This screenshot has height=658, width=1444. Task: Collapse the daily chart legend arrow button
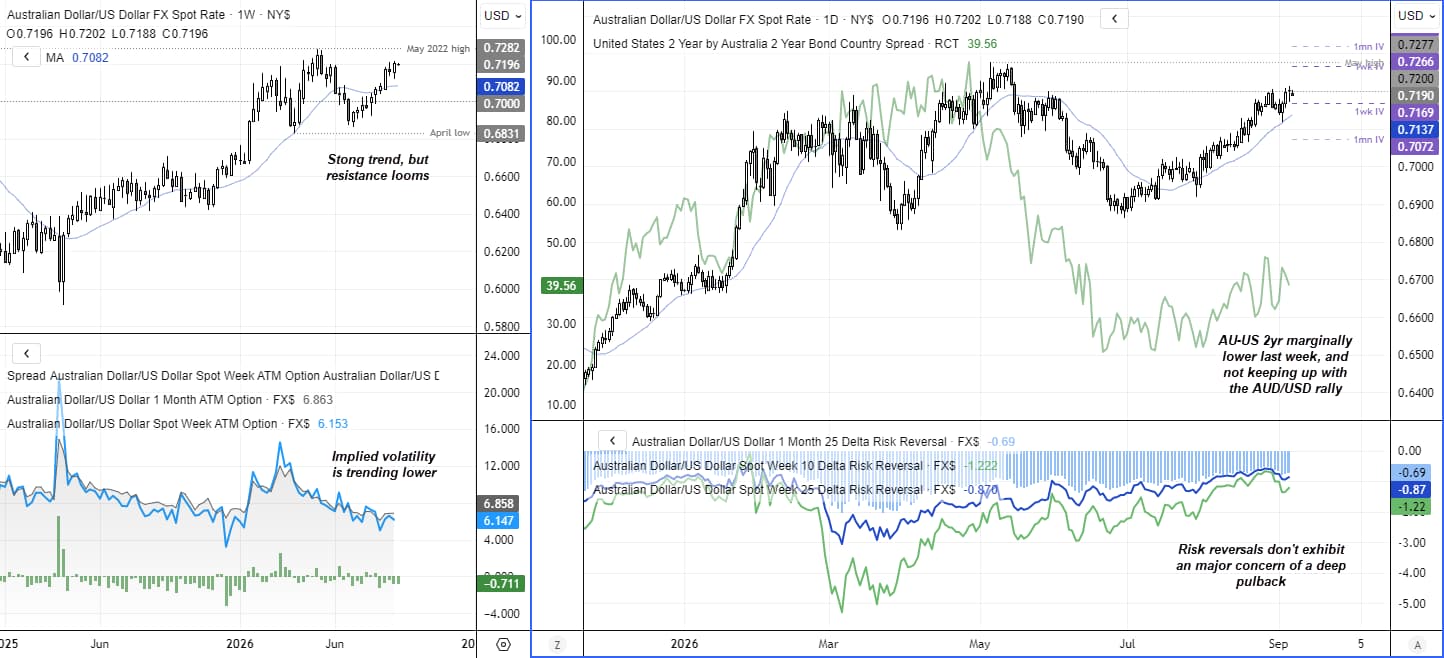pyautogui.click(x=1114, y=19)
